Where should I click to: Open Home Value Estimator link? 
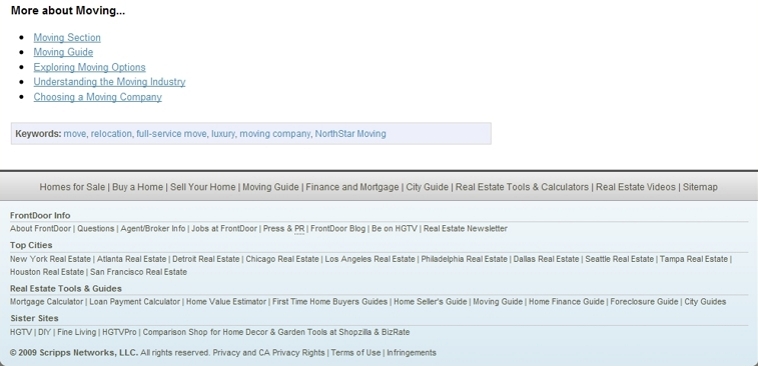[226, 302]
